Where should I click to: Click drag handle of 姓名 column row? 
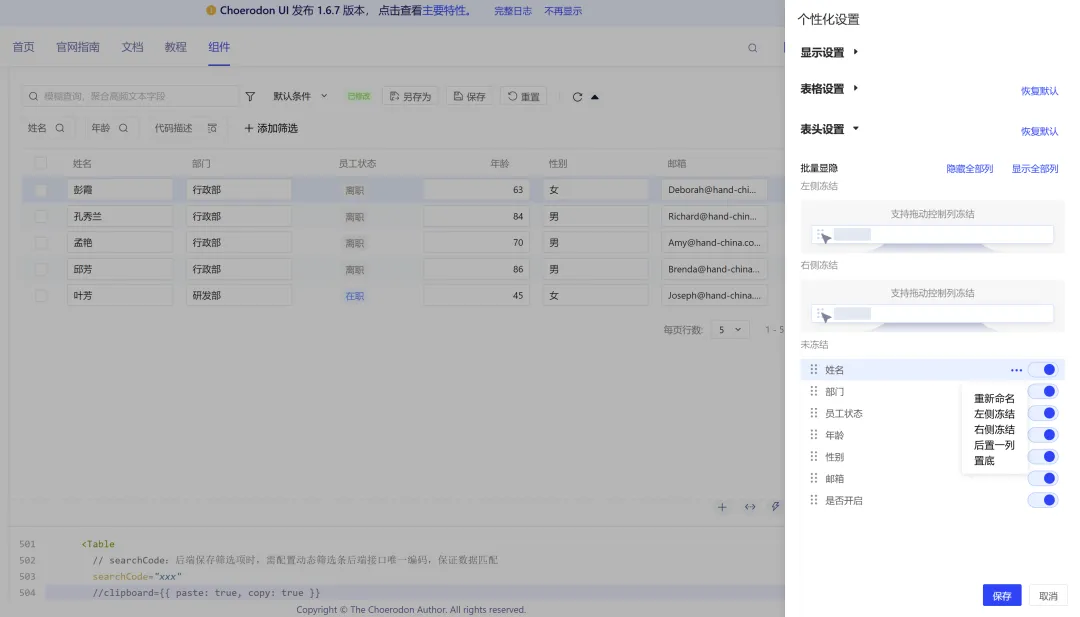(x=813, y=369)
